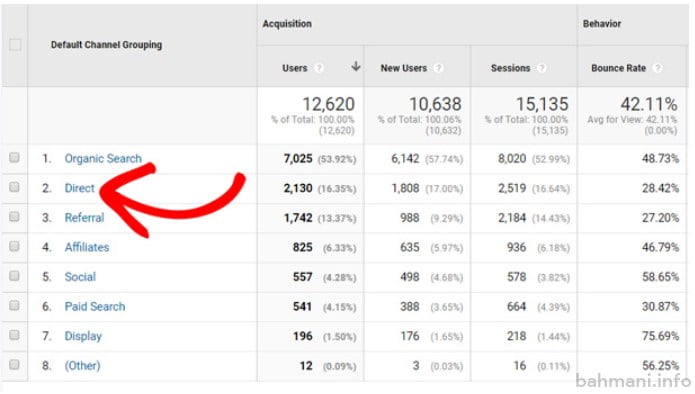Click the help icon beside Sessions

542,68
